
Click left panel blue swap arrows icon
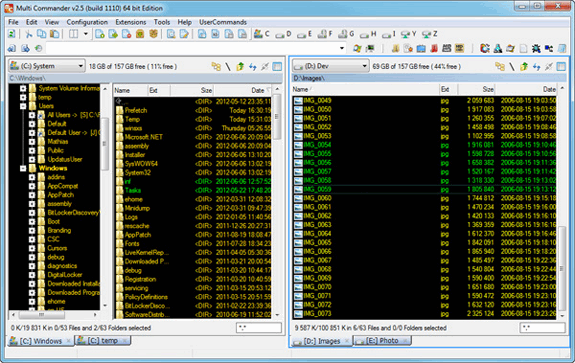253,66
